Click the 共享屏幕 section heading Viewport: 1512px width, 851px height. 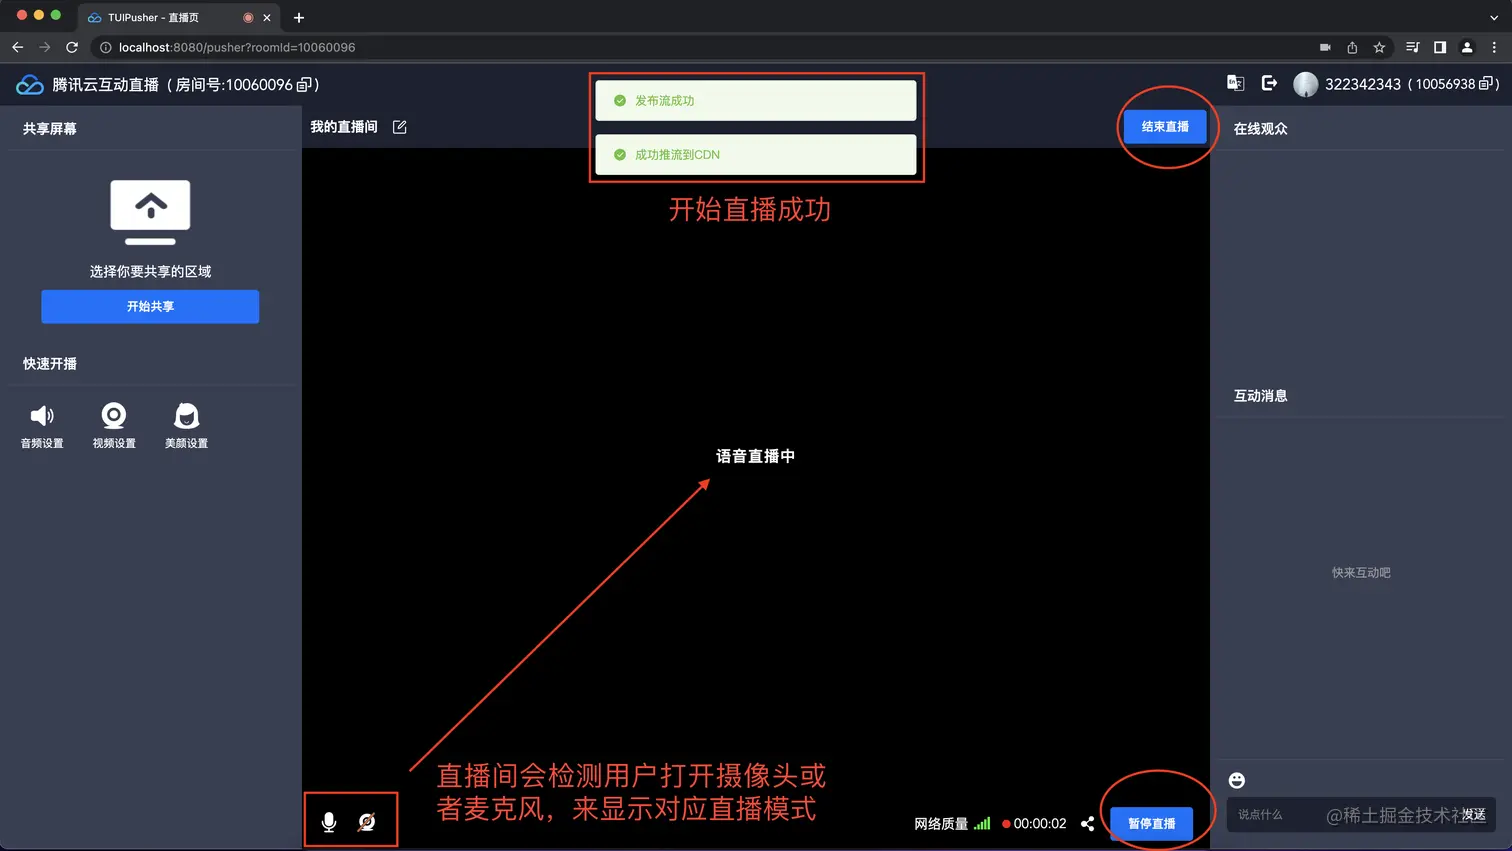50,129
